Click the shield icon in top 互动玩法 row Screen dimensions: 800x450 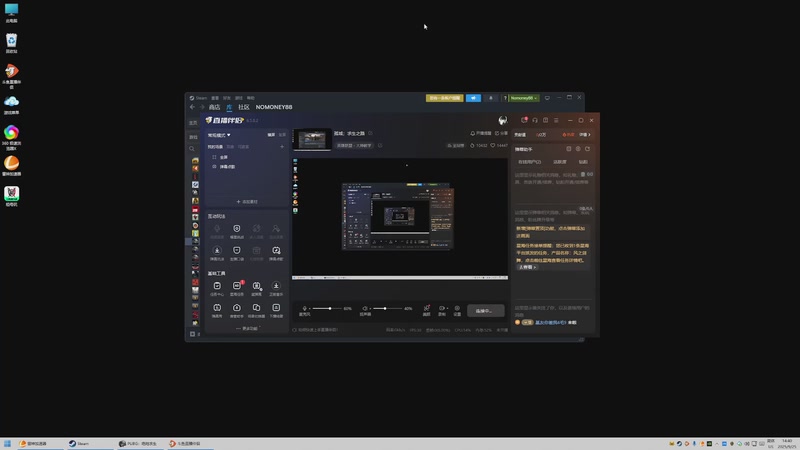pos(237,231)
